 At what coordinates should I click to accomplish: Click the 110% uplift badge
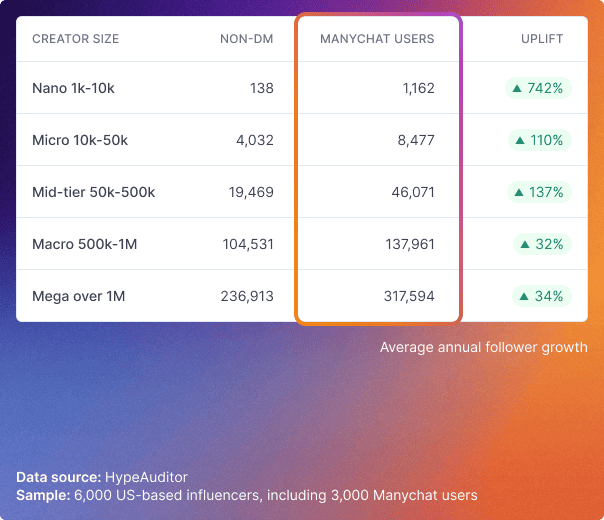pos(540,140)
